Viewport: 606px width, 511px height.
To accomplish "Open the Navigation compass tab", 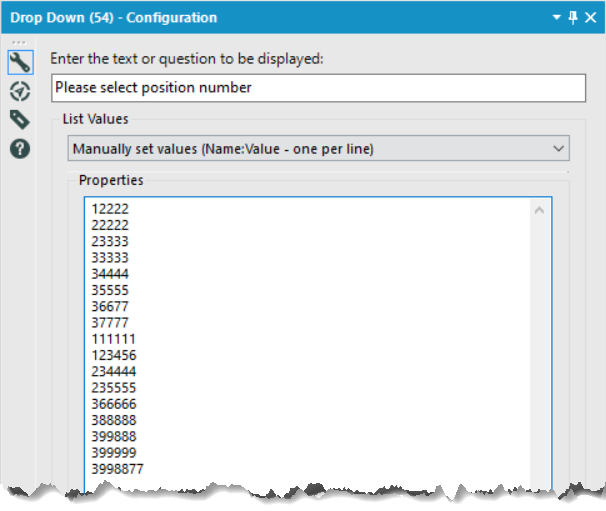I will click(x=20, y=91).
